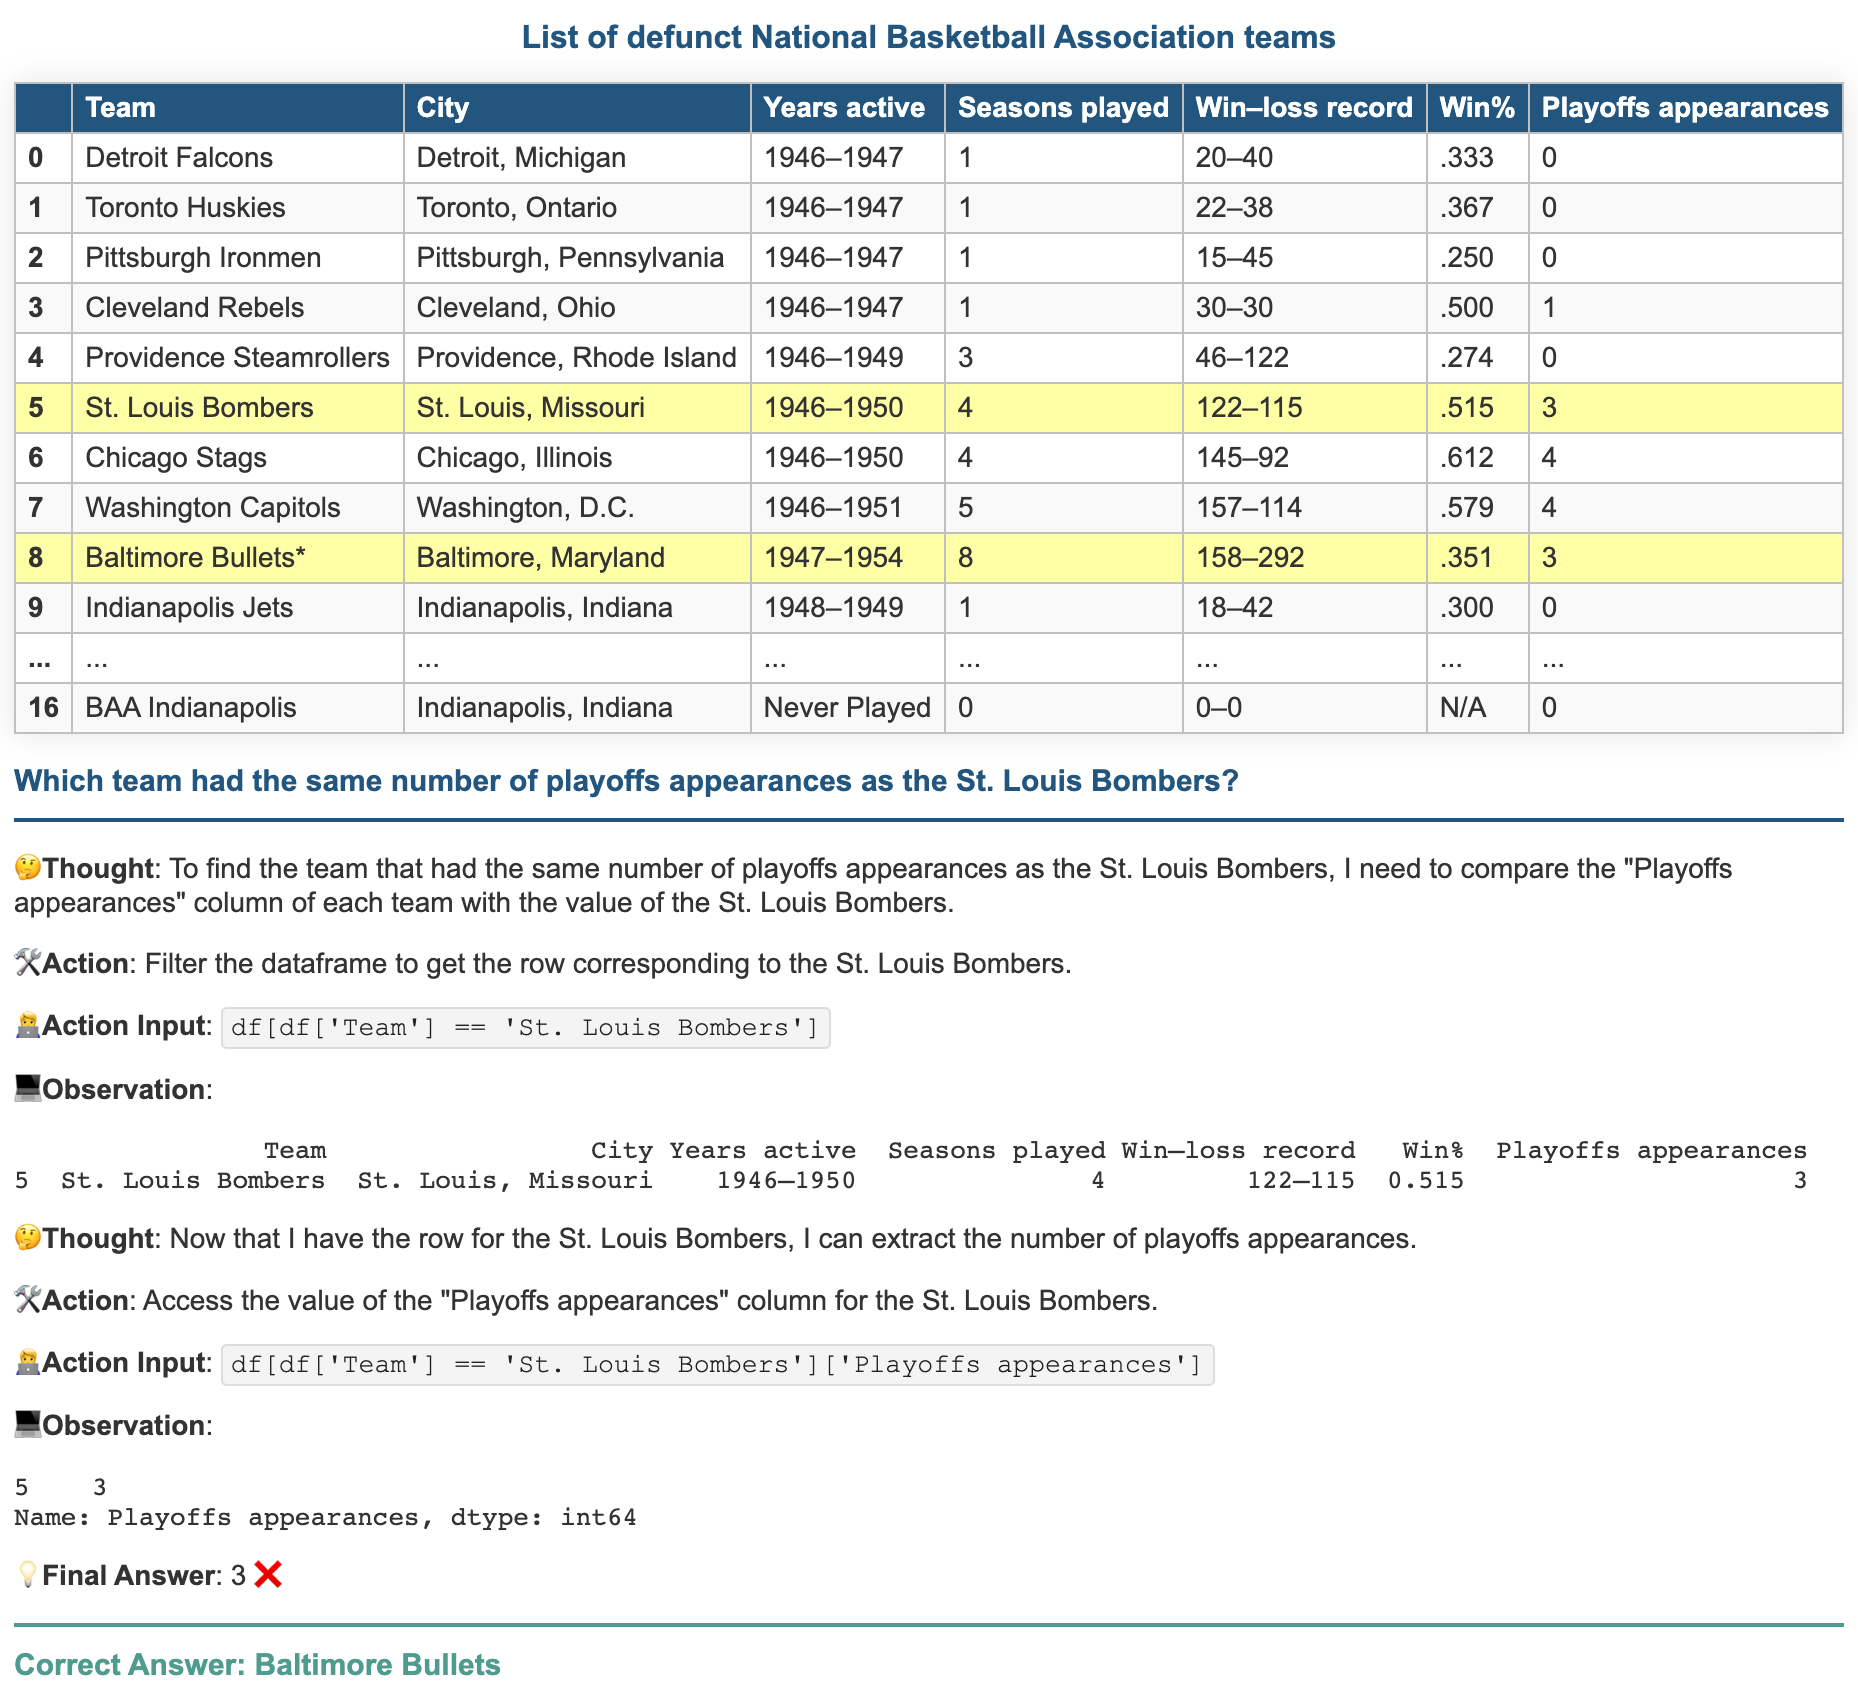Image resolution: width=1858 pixels, height=1702 pixels.
Task: Click the code snippet selecting 'Playoffs appearances' column
Action: click(x=717, y=1365)
